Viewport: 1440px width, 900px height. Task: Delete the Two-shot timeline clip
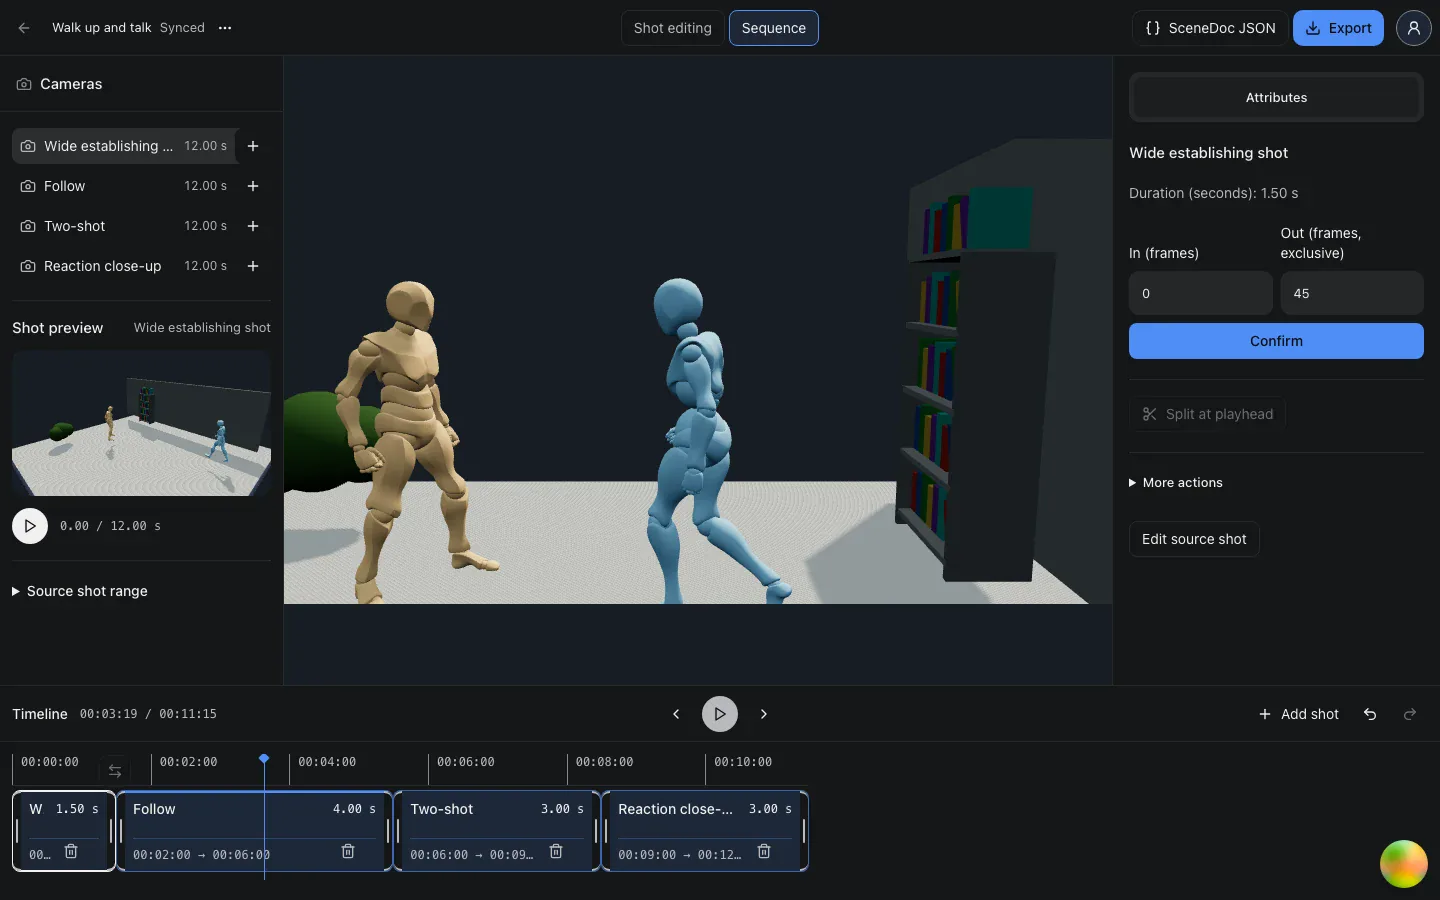[556, 851]
